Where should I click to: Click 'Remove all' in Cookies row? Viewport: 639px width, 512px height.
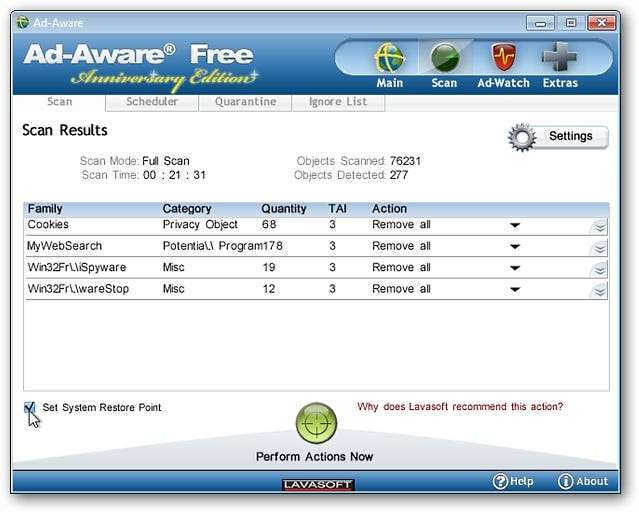coord(401,225)
